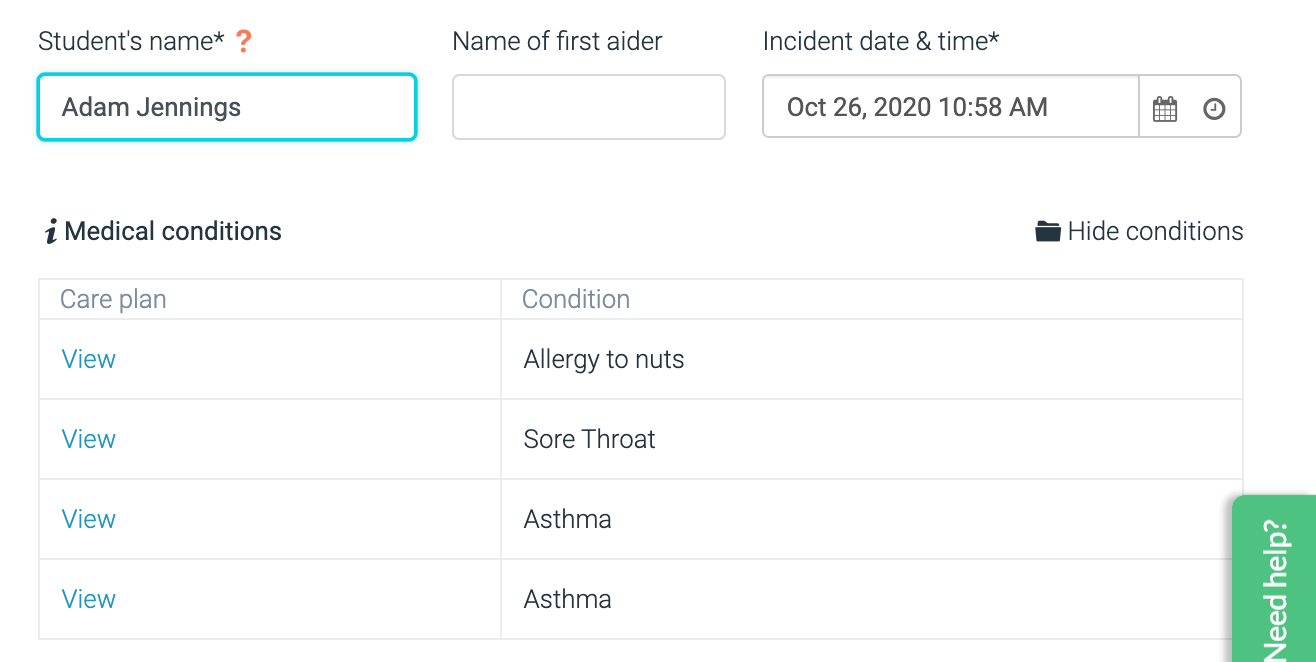Viewport: 1316px width, 662px height.
Task: Click the Incident date & time label
Action: click(x=880, y=41)
